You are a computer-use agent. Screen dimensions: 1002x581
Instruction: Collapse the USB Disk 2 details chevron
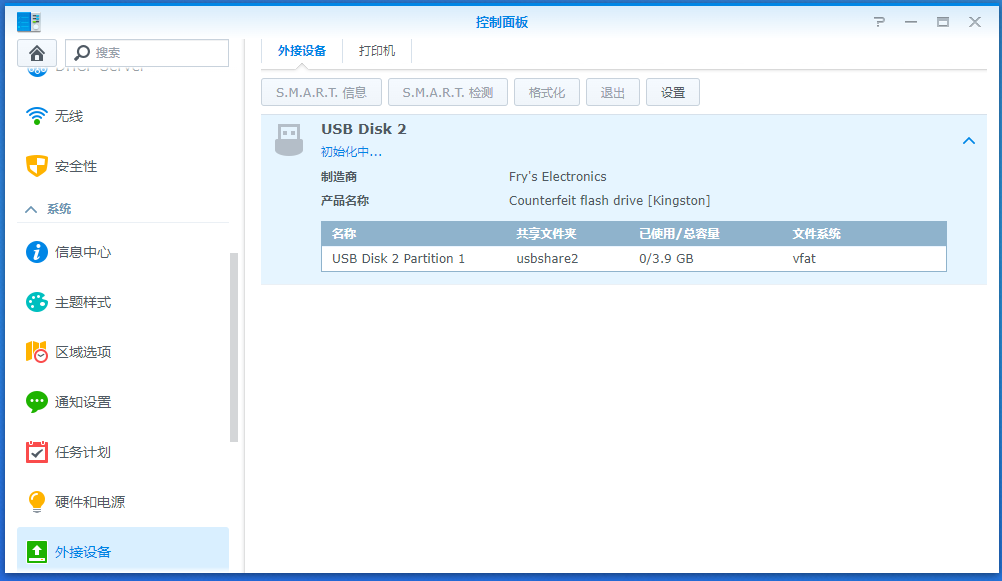pos(969,141)
